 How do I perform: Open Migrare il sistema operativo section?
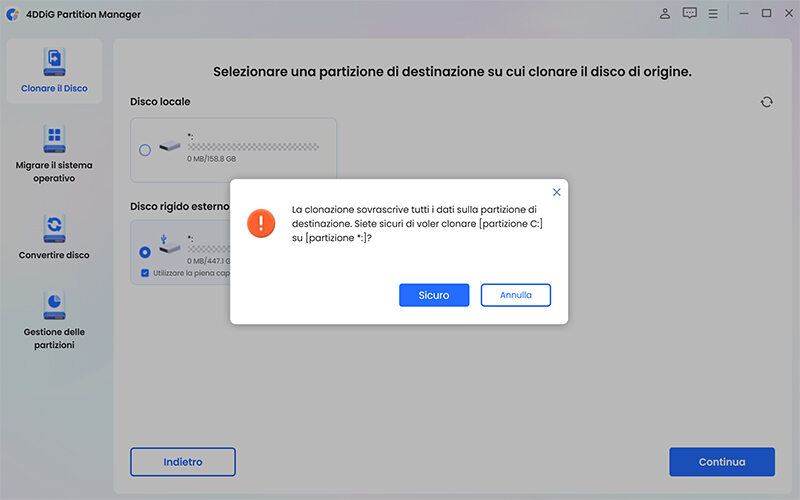coord(54,153)
